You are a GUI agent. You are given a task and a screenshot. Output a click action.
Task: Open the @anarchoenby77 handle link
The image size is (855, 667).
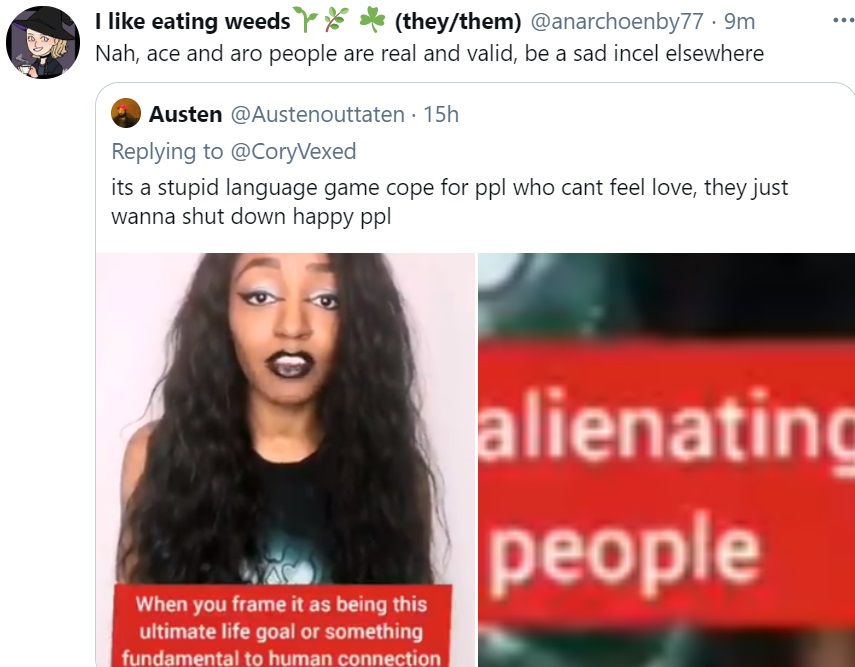click(x=617, y=22)
